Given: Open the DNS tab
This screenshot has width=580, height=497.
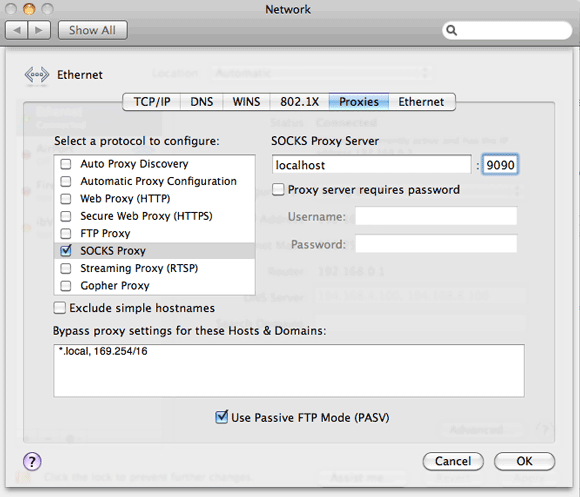Looking at the screenshot, I should tap(202, 102).
